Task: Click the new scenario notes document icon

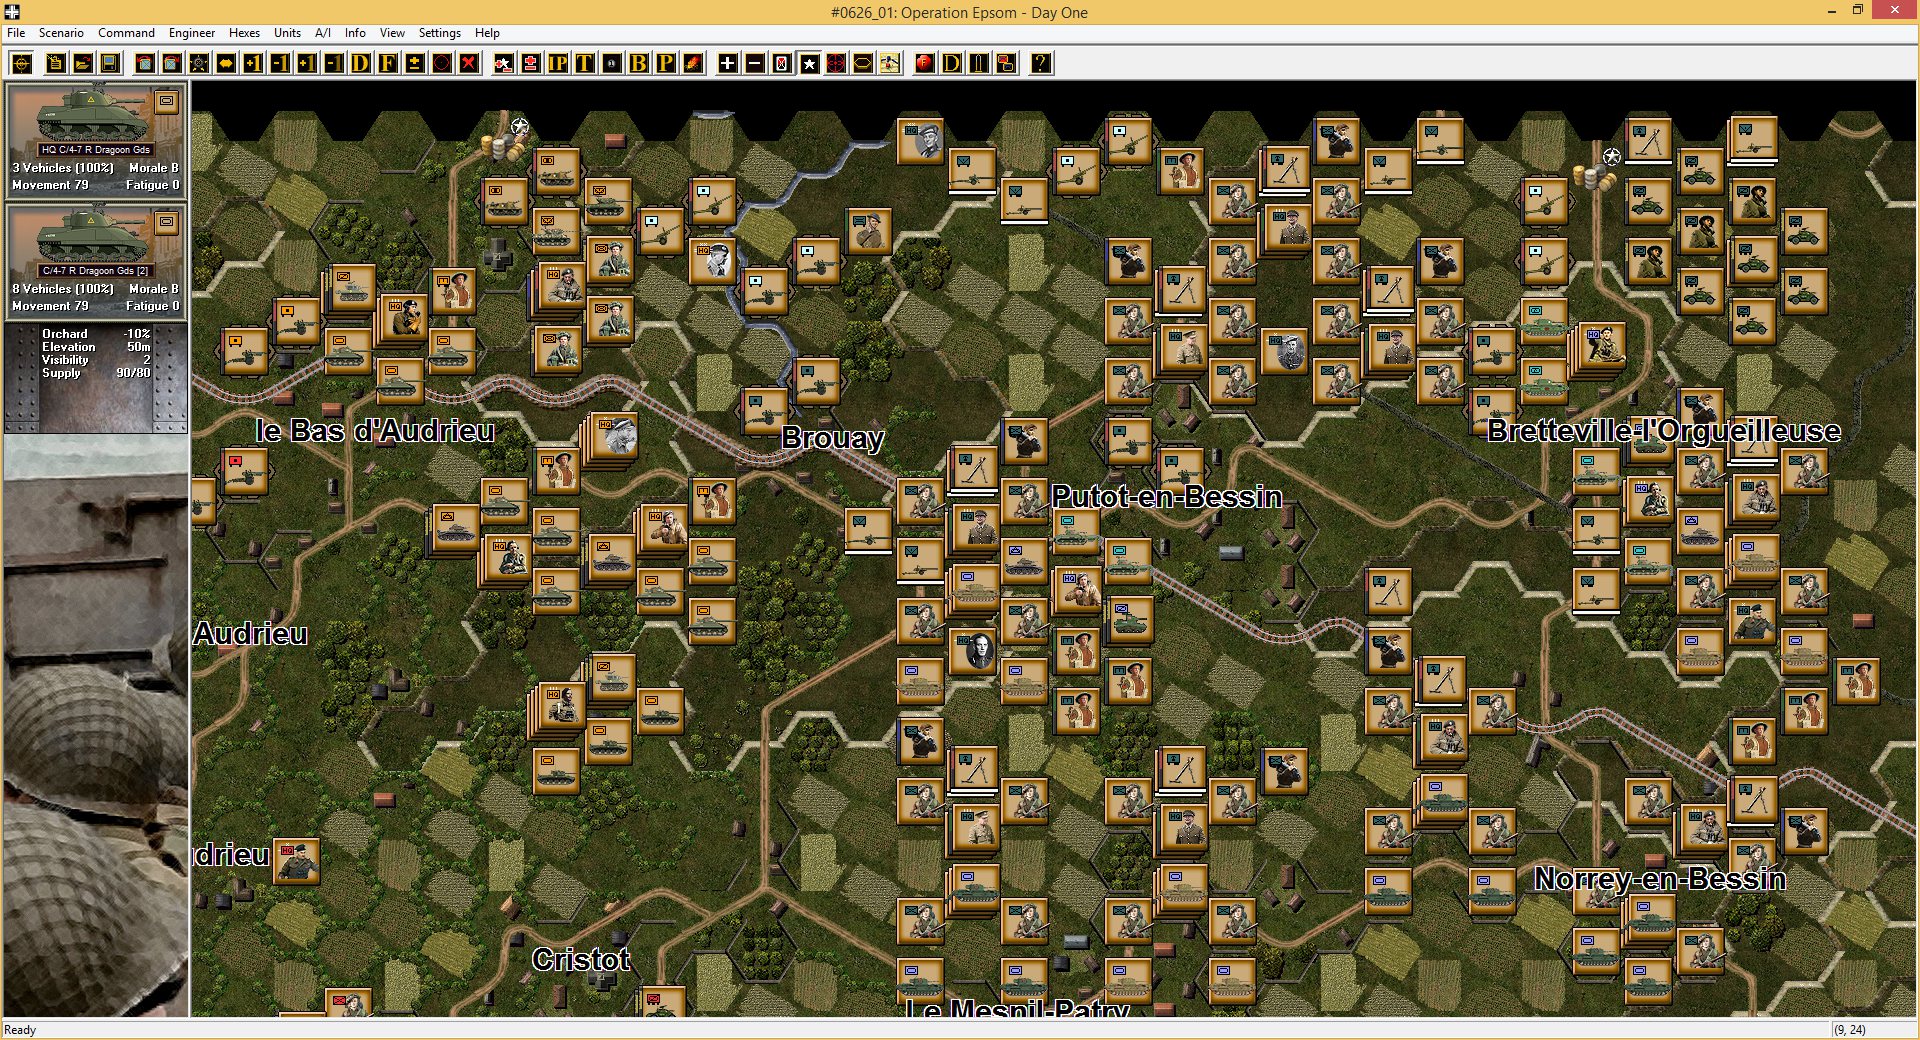Action: [56, 64]
